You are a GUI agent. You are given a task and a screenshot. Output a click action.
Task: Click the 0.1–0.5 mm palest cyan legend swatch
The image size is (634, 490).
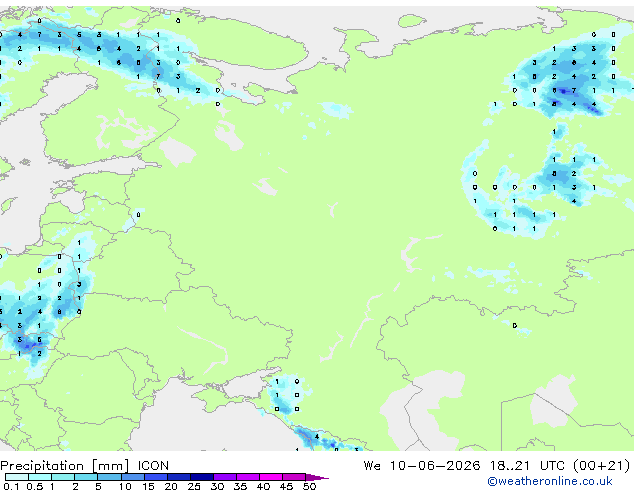coord(17,477)
